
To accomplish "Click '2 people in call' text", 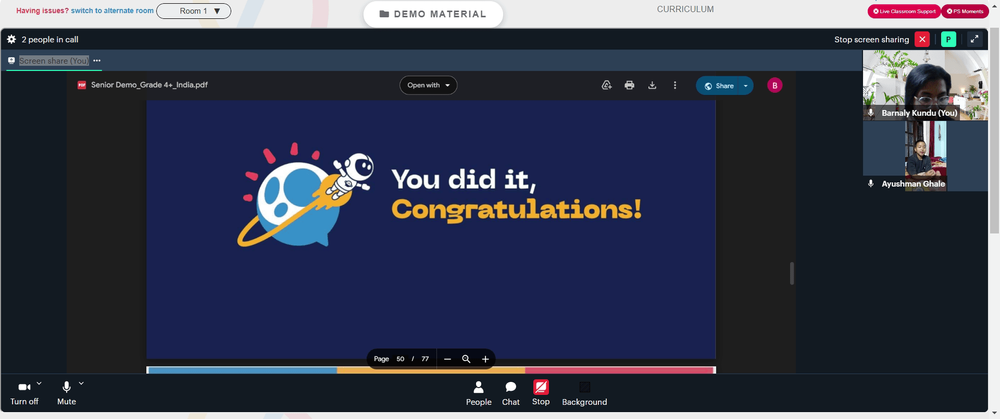I will (x=50, y=40).
